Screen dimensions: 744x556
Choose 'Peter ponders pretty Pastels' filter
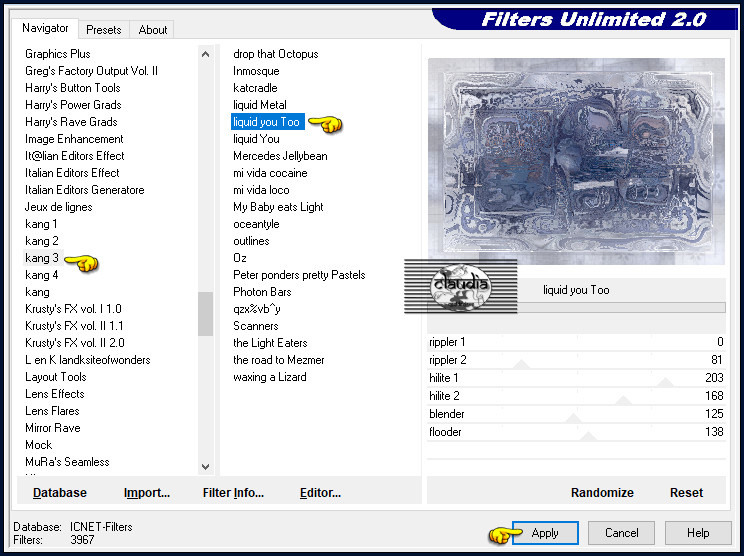coord(299,275)
